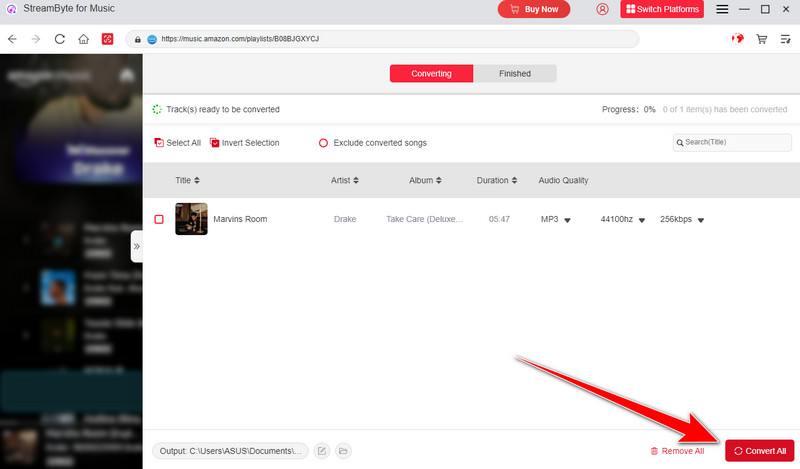This screenshot has height=469, width=800.
Task: Click Remove All
Action: (677, 451)
